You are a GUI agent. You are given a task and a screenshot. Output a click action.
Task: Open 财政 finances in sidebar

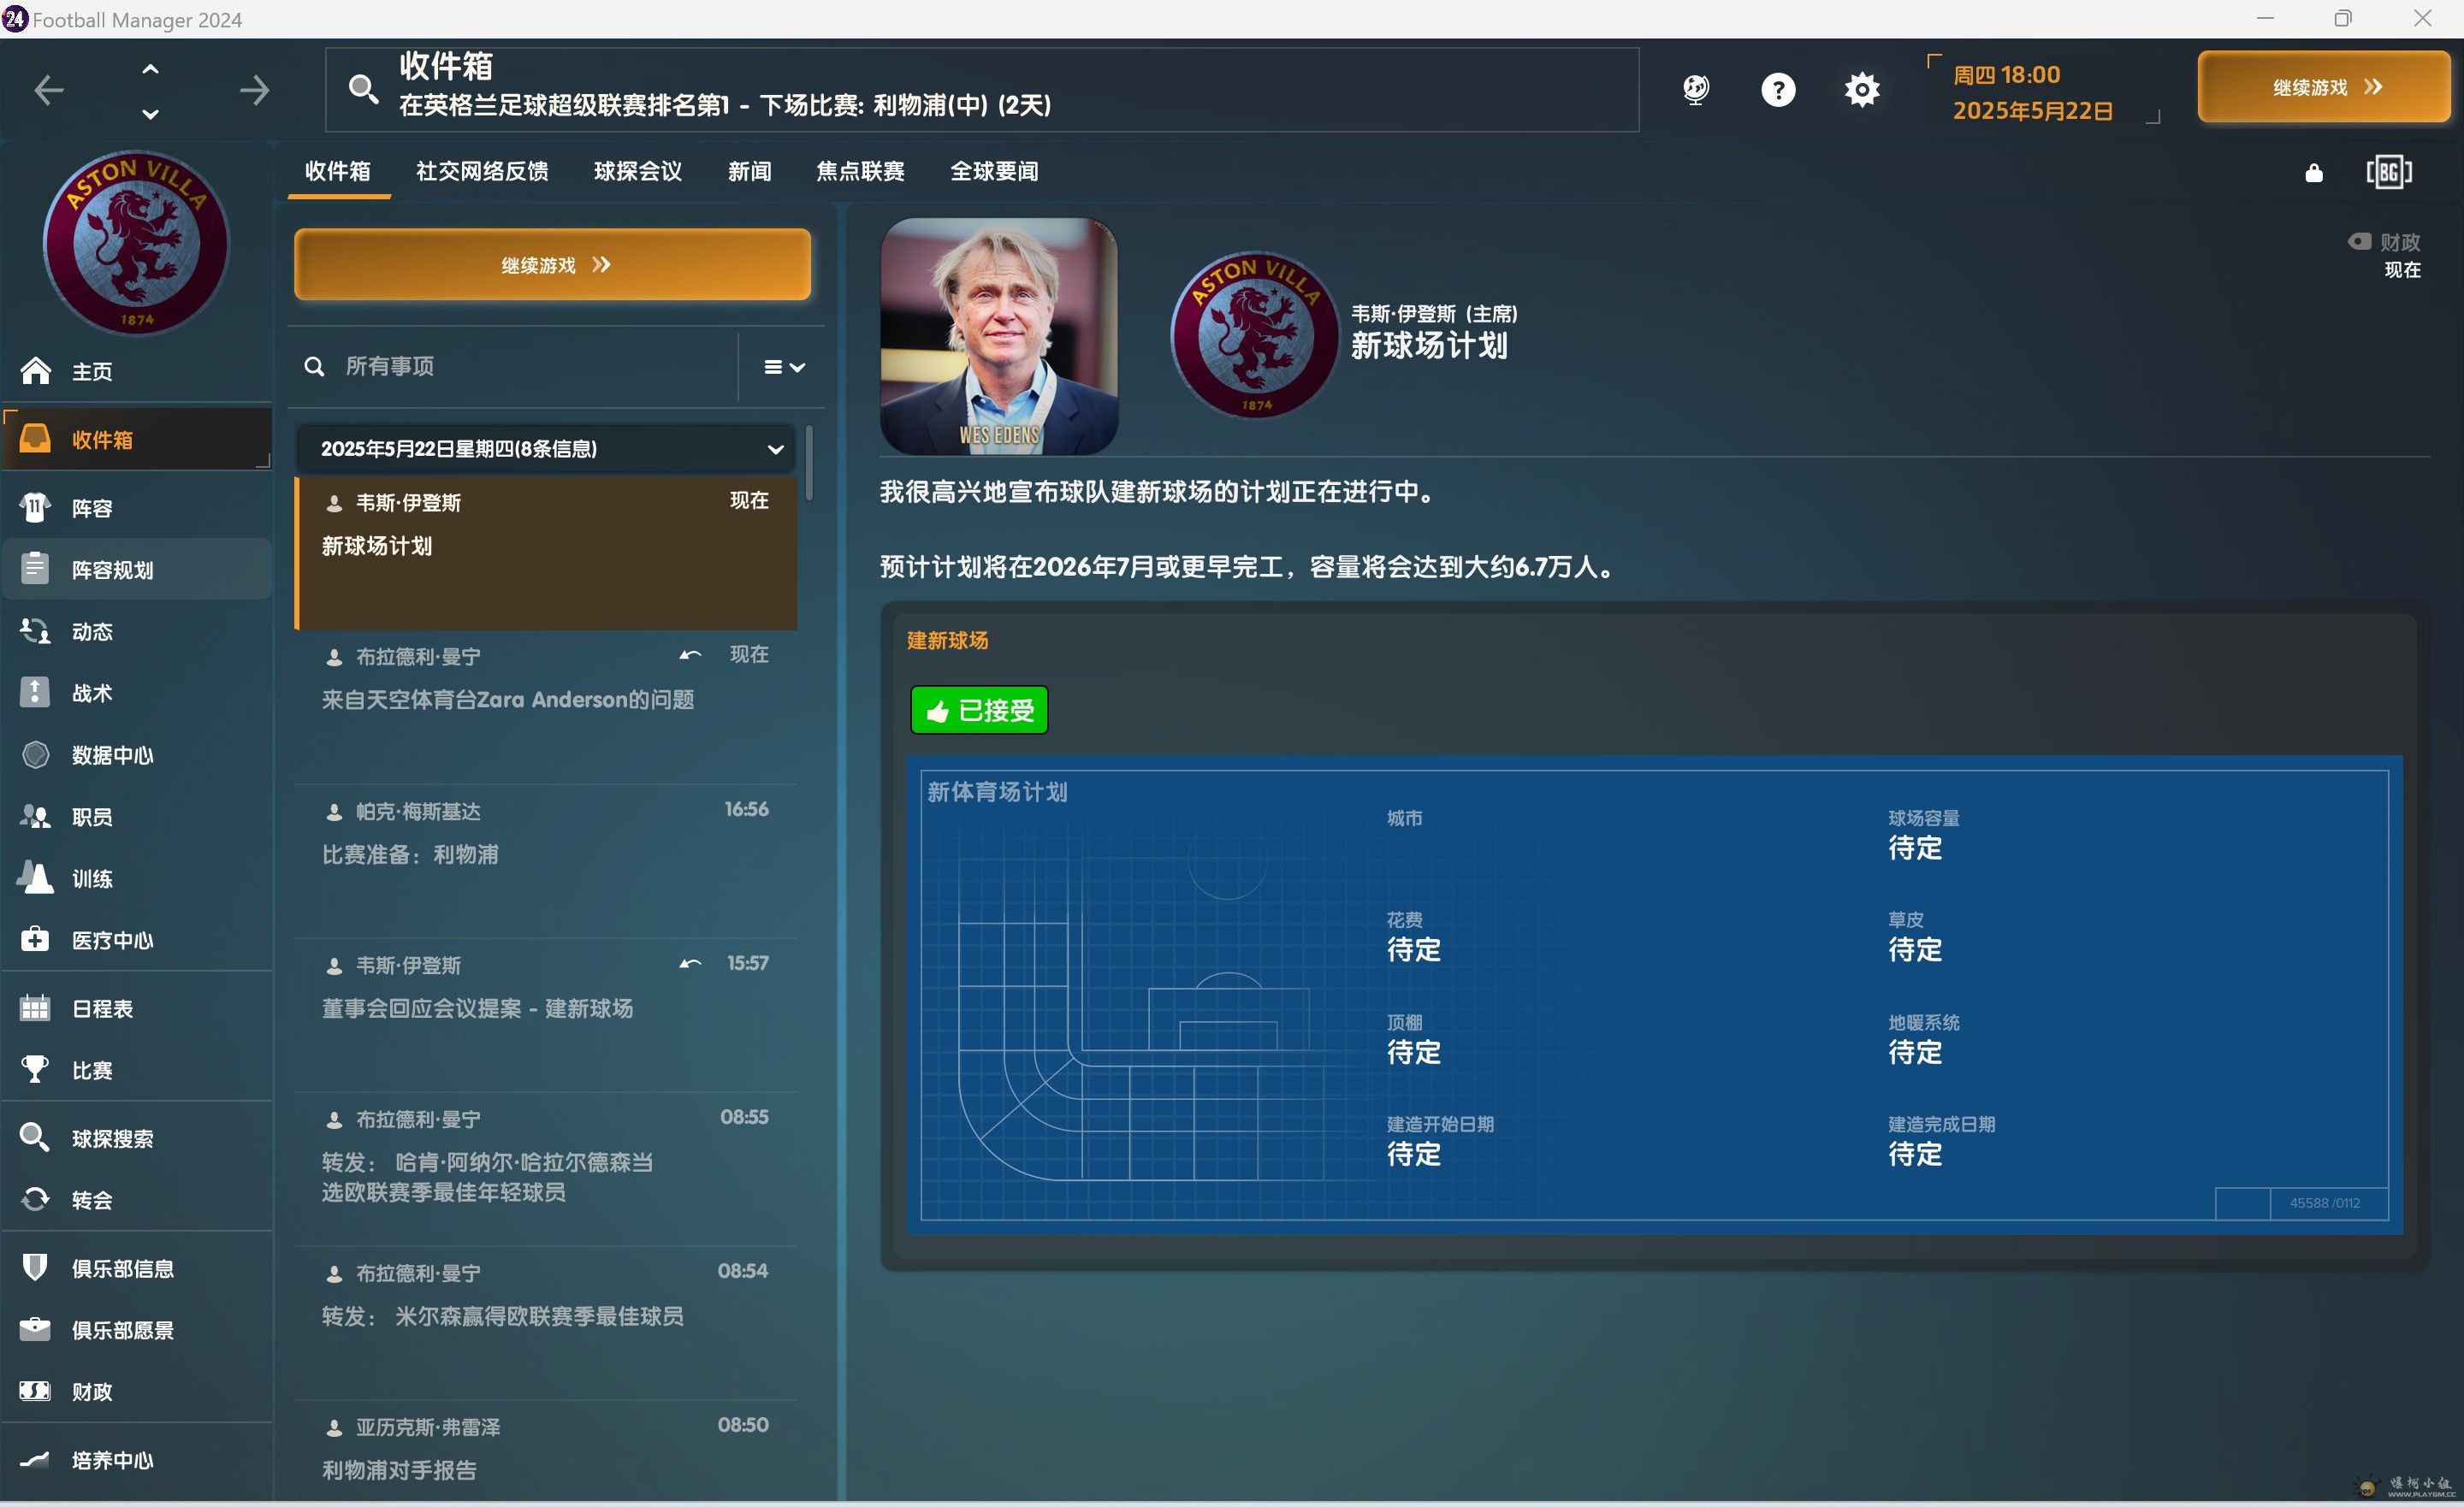click(x=136, y=1391)
